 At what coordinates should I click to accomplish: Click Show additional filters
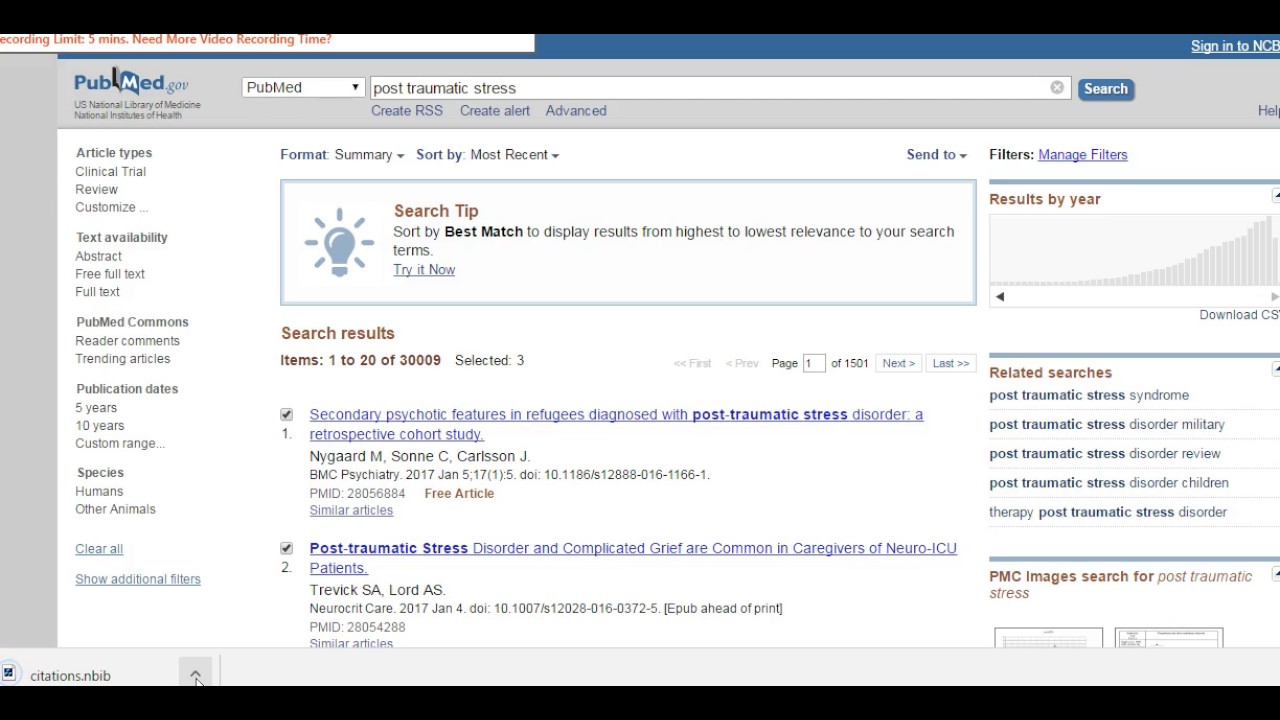coord(138,580)
